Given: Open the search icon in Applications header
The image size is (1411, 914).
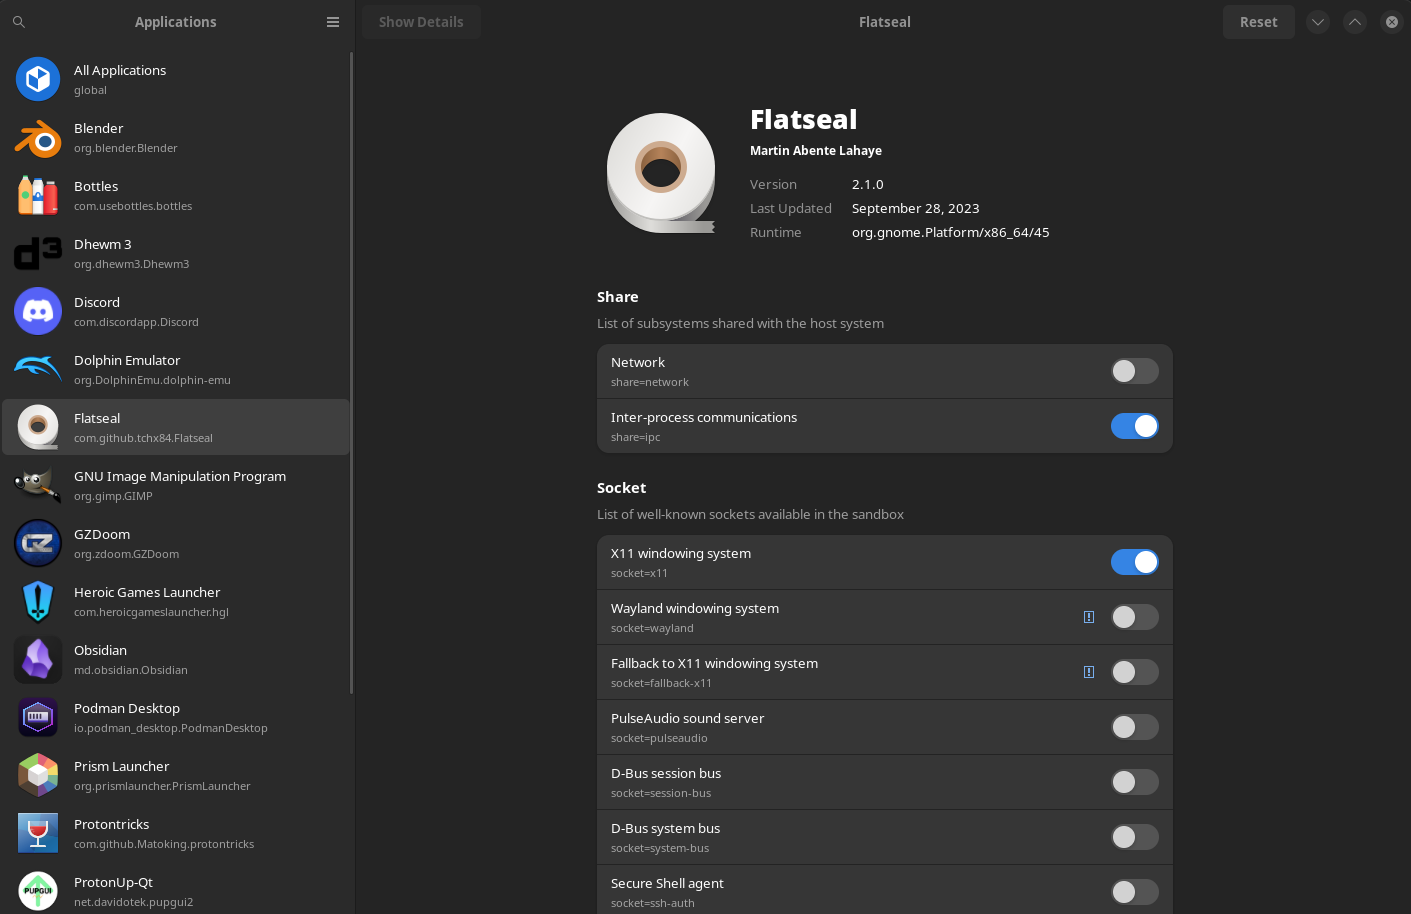Looking at the screenshot, I should (x=19, y=22).
